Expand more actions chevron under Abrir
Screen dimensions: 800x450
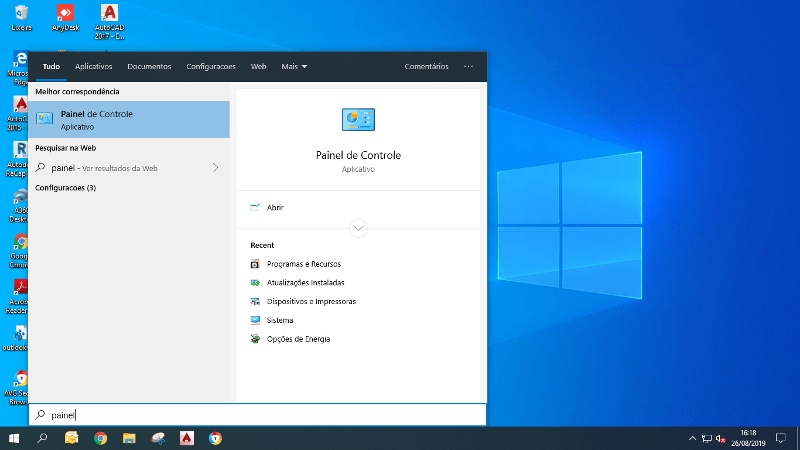[358, 228]
